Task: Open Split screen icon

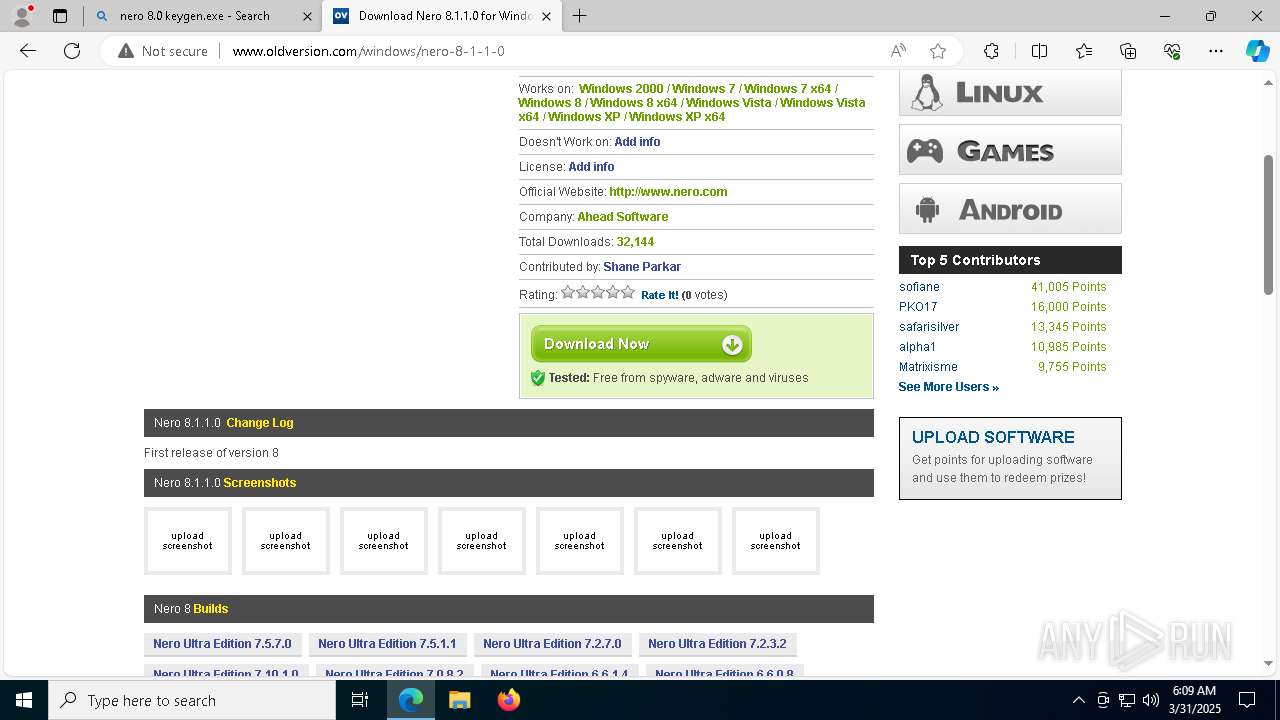Action: pos(1039,51)
